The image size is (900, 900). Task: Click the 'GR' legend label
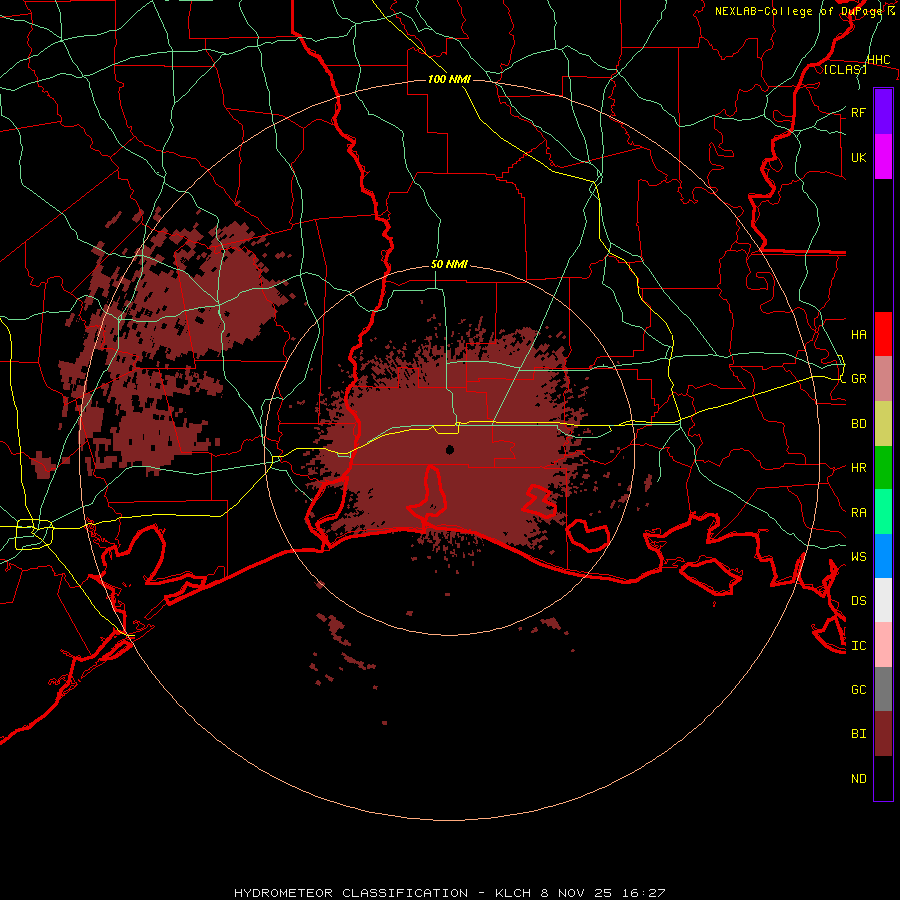858,379
